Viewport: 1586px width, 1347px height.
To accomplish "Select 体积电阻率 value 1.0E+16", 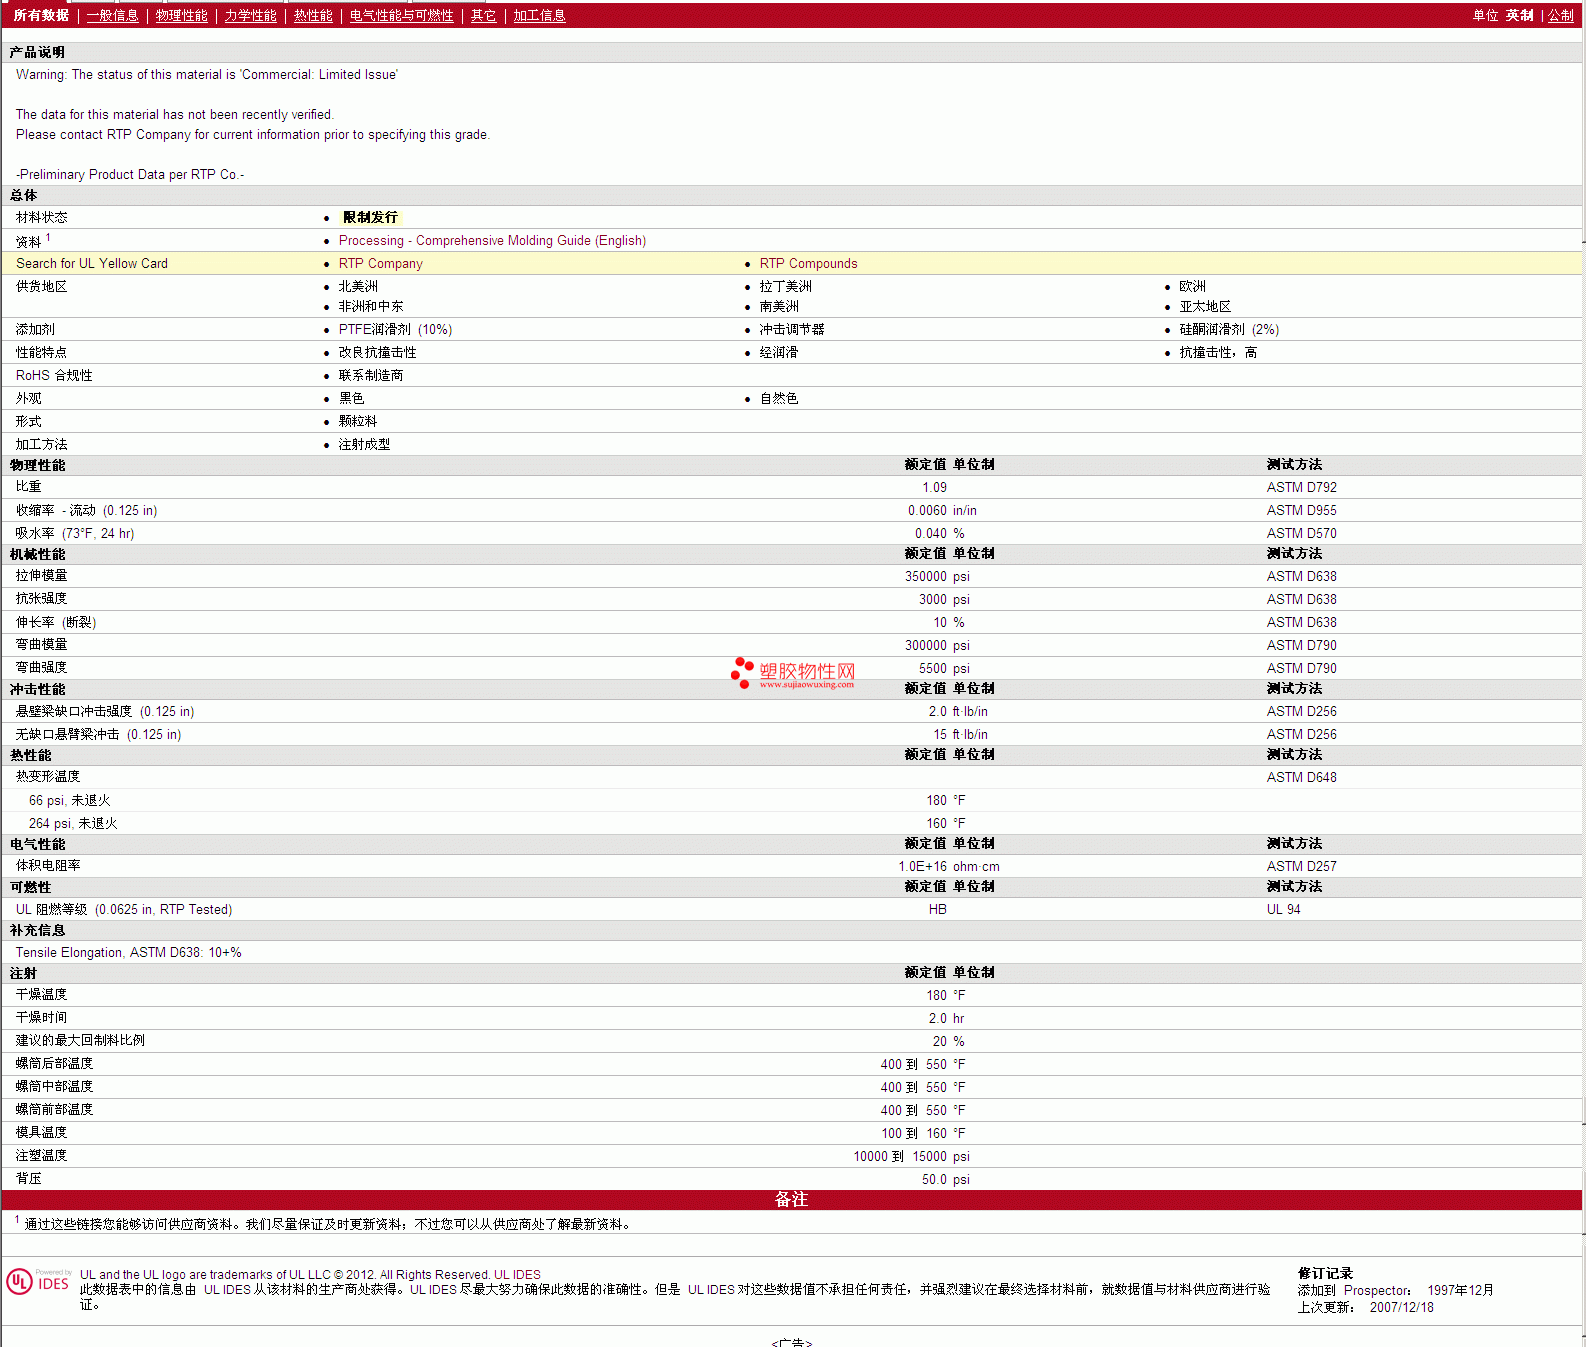I will (922, 867).
